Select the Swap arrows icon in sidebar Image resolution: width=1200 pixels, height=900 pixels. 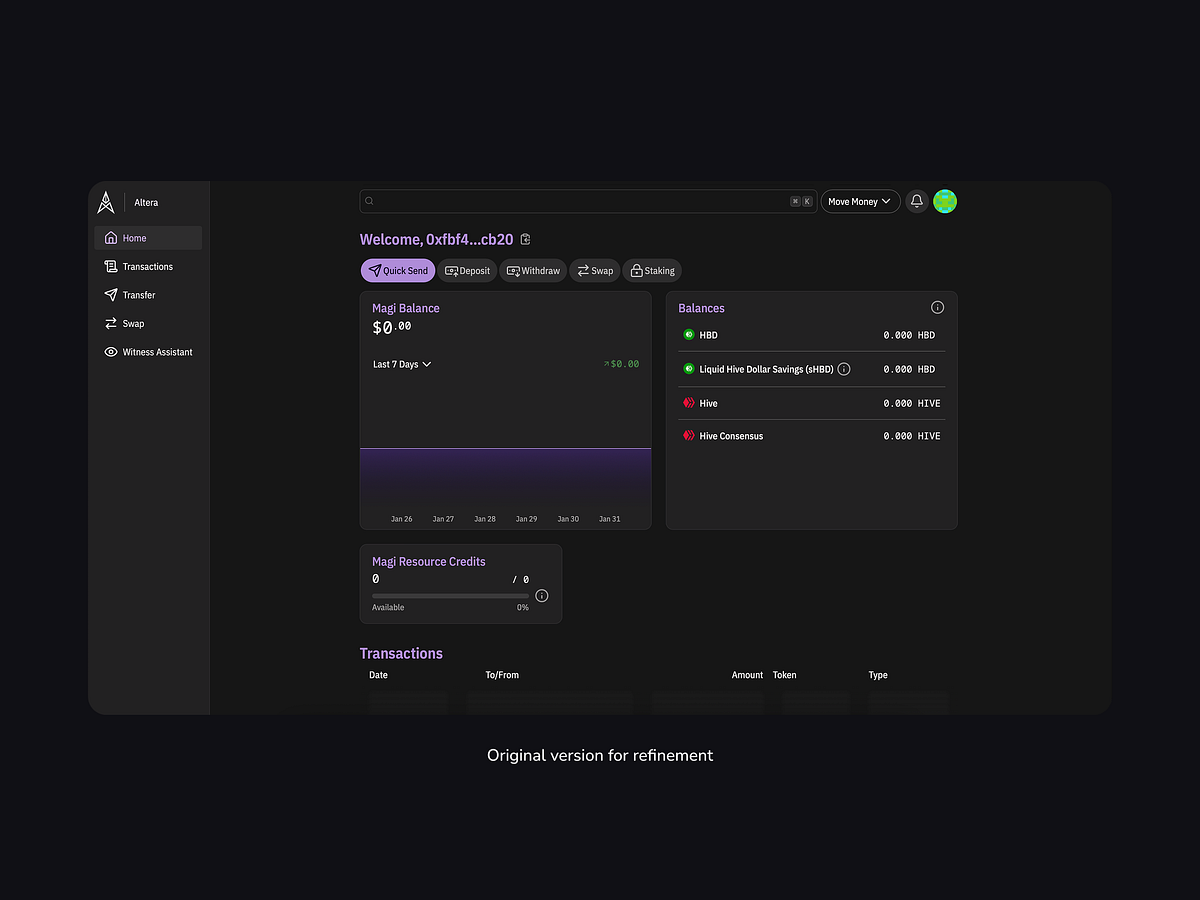pos(111,323)
